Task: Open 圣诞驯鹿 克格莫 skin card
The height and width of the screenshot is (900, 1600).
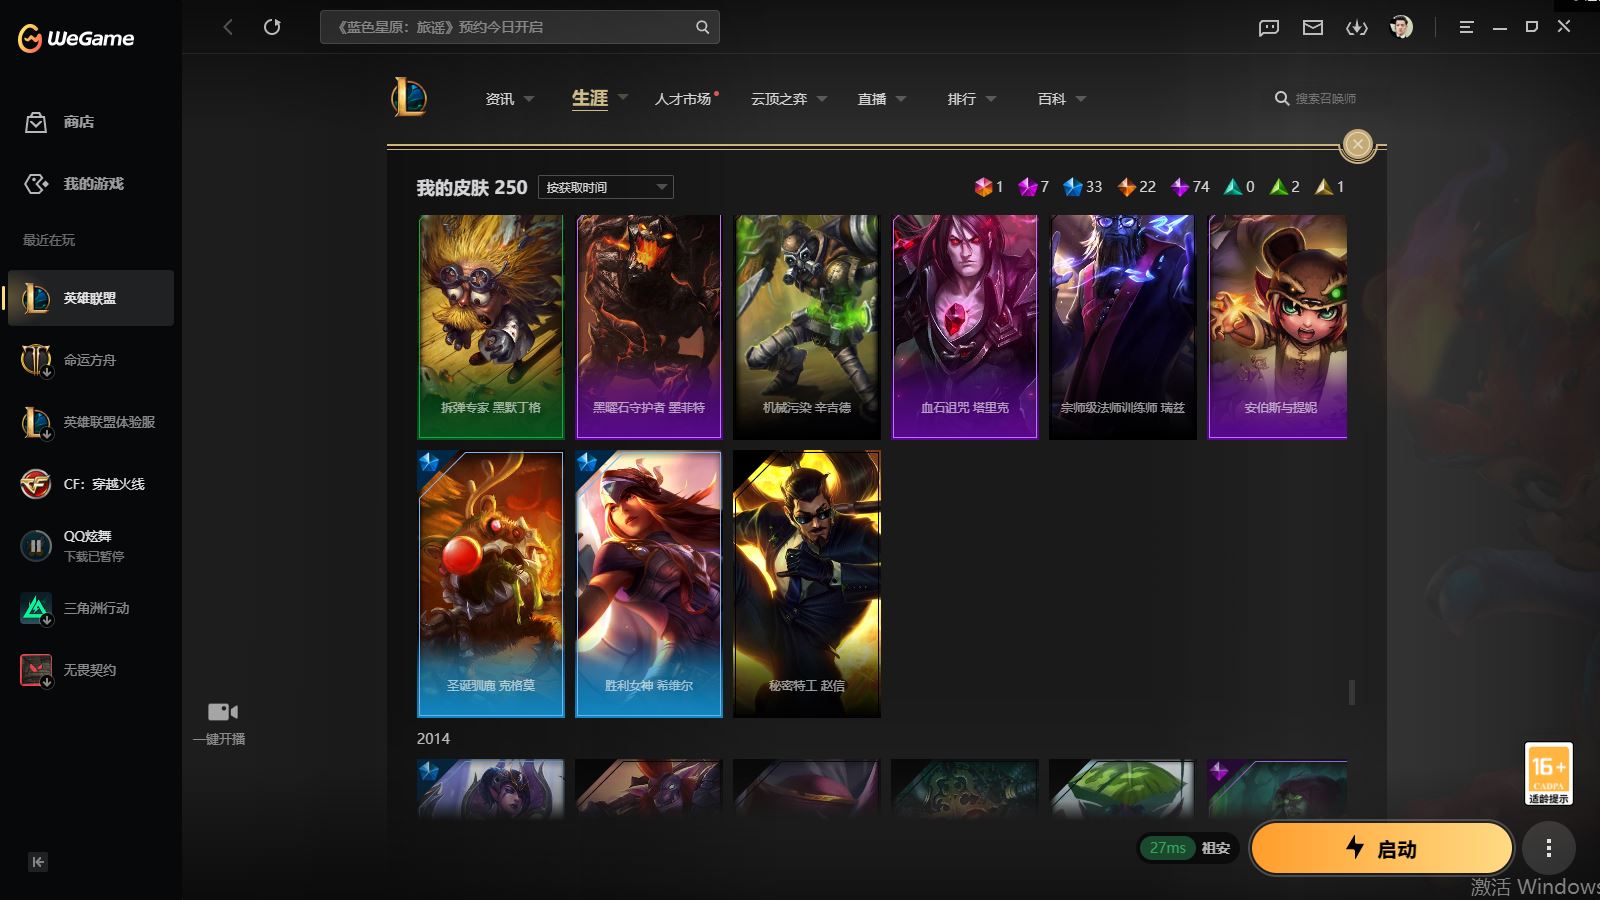Action: (x=490, y=584)
